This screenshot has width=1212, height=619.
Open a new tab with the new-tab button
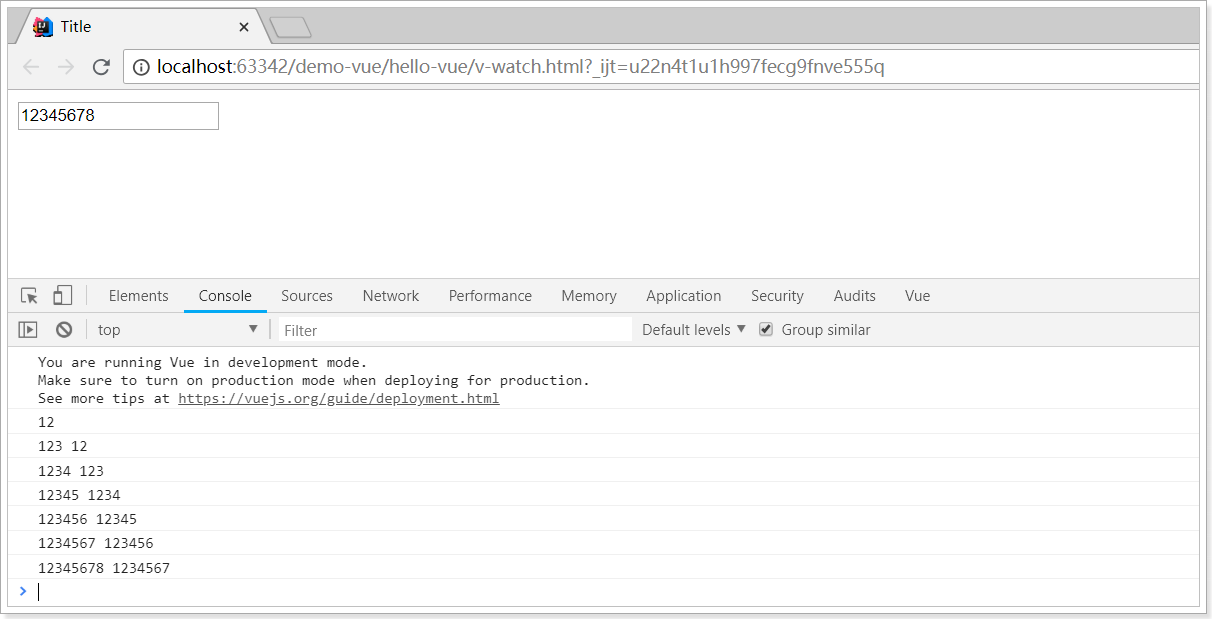(290, 27)
